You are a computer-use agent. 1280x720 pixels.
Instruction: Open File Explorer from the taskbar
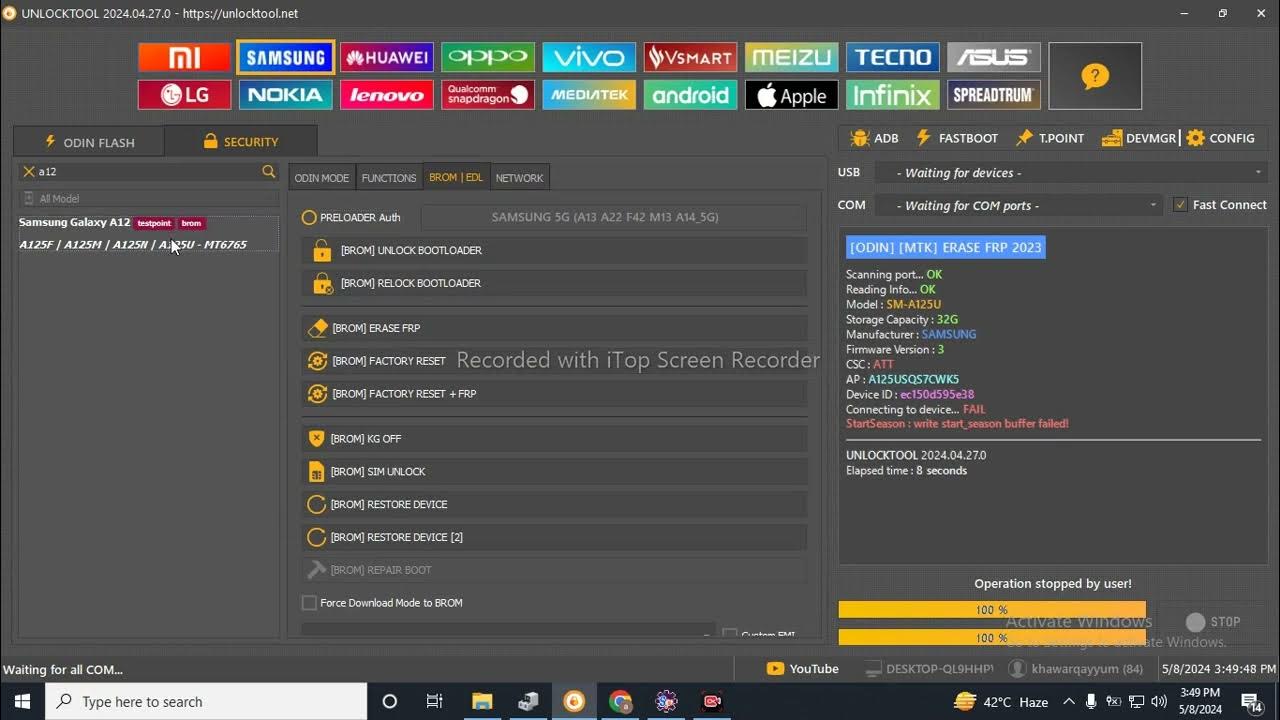pyautogui.click(x=482, y=702)
